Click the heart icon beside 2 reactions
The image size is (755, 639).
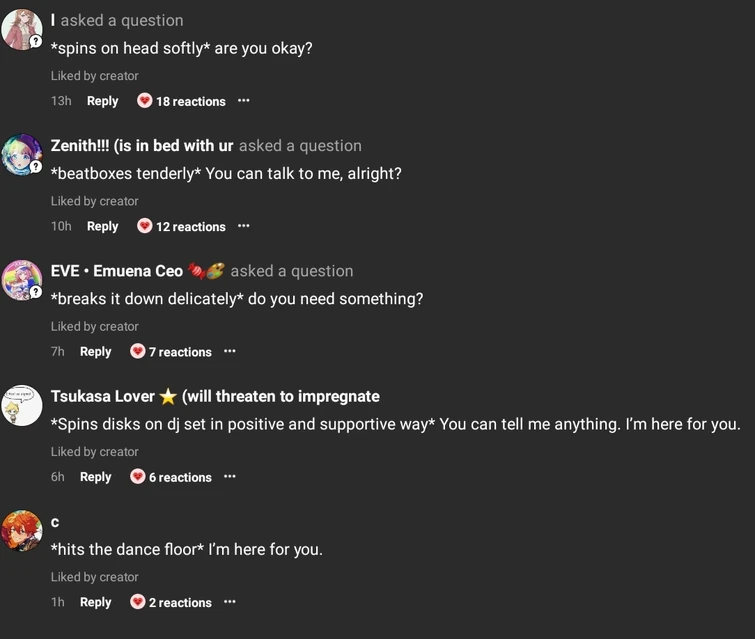tap(138, 602)
